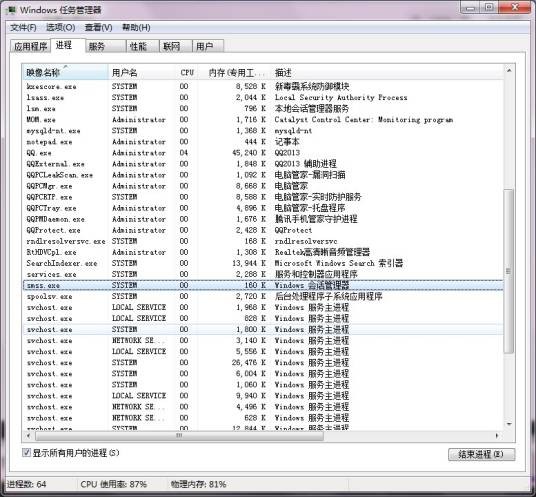Select the QQ.exe process row
Image resolution: width=536 pixels, height=497 pixels.
(x=263, y=153)
